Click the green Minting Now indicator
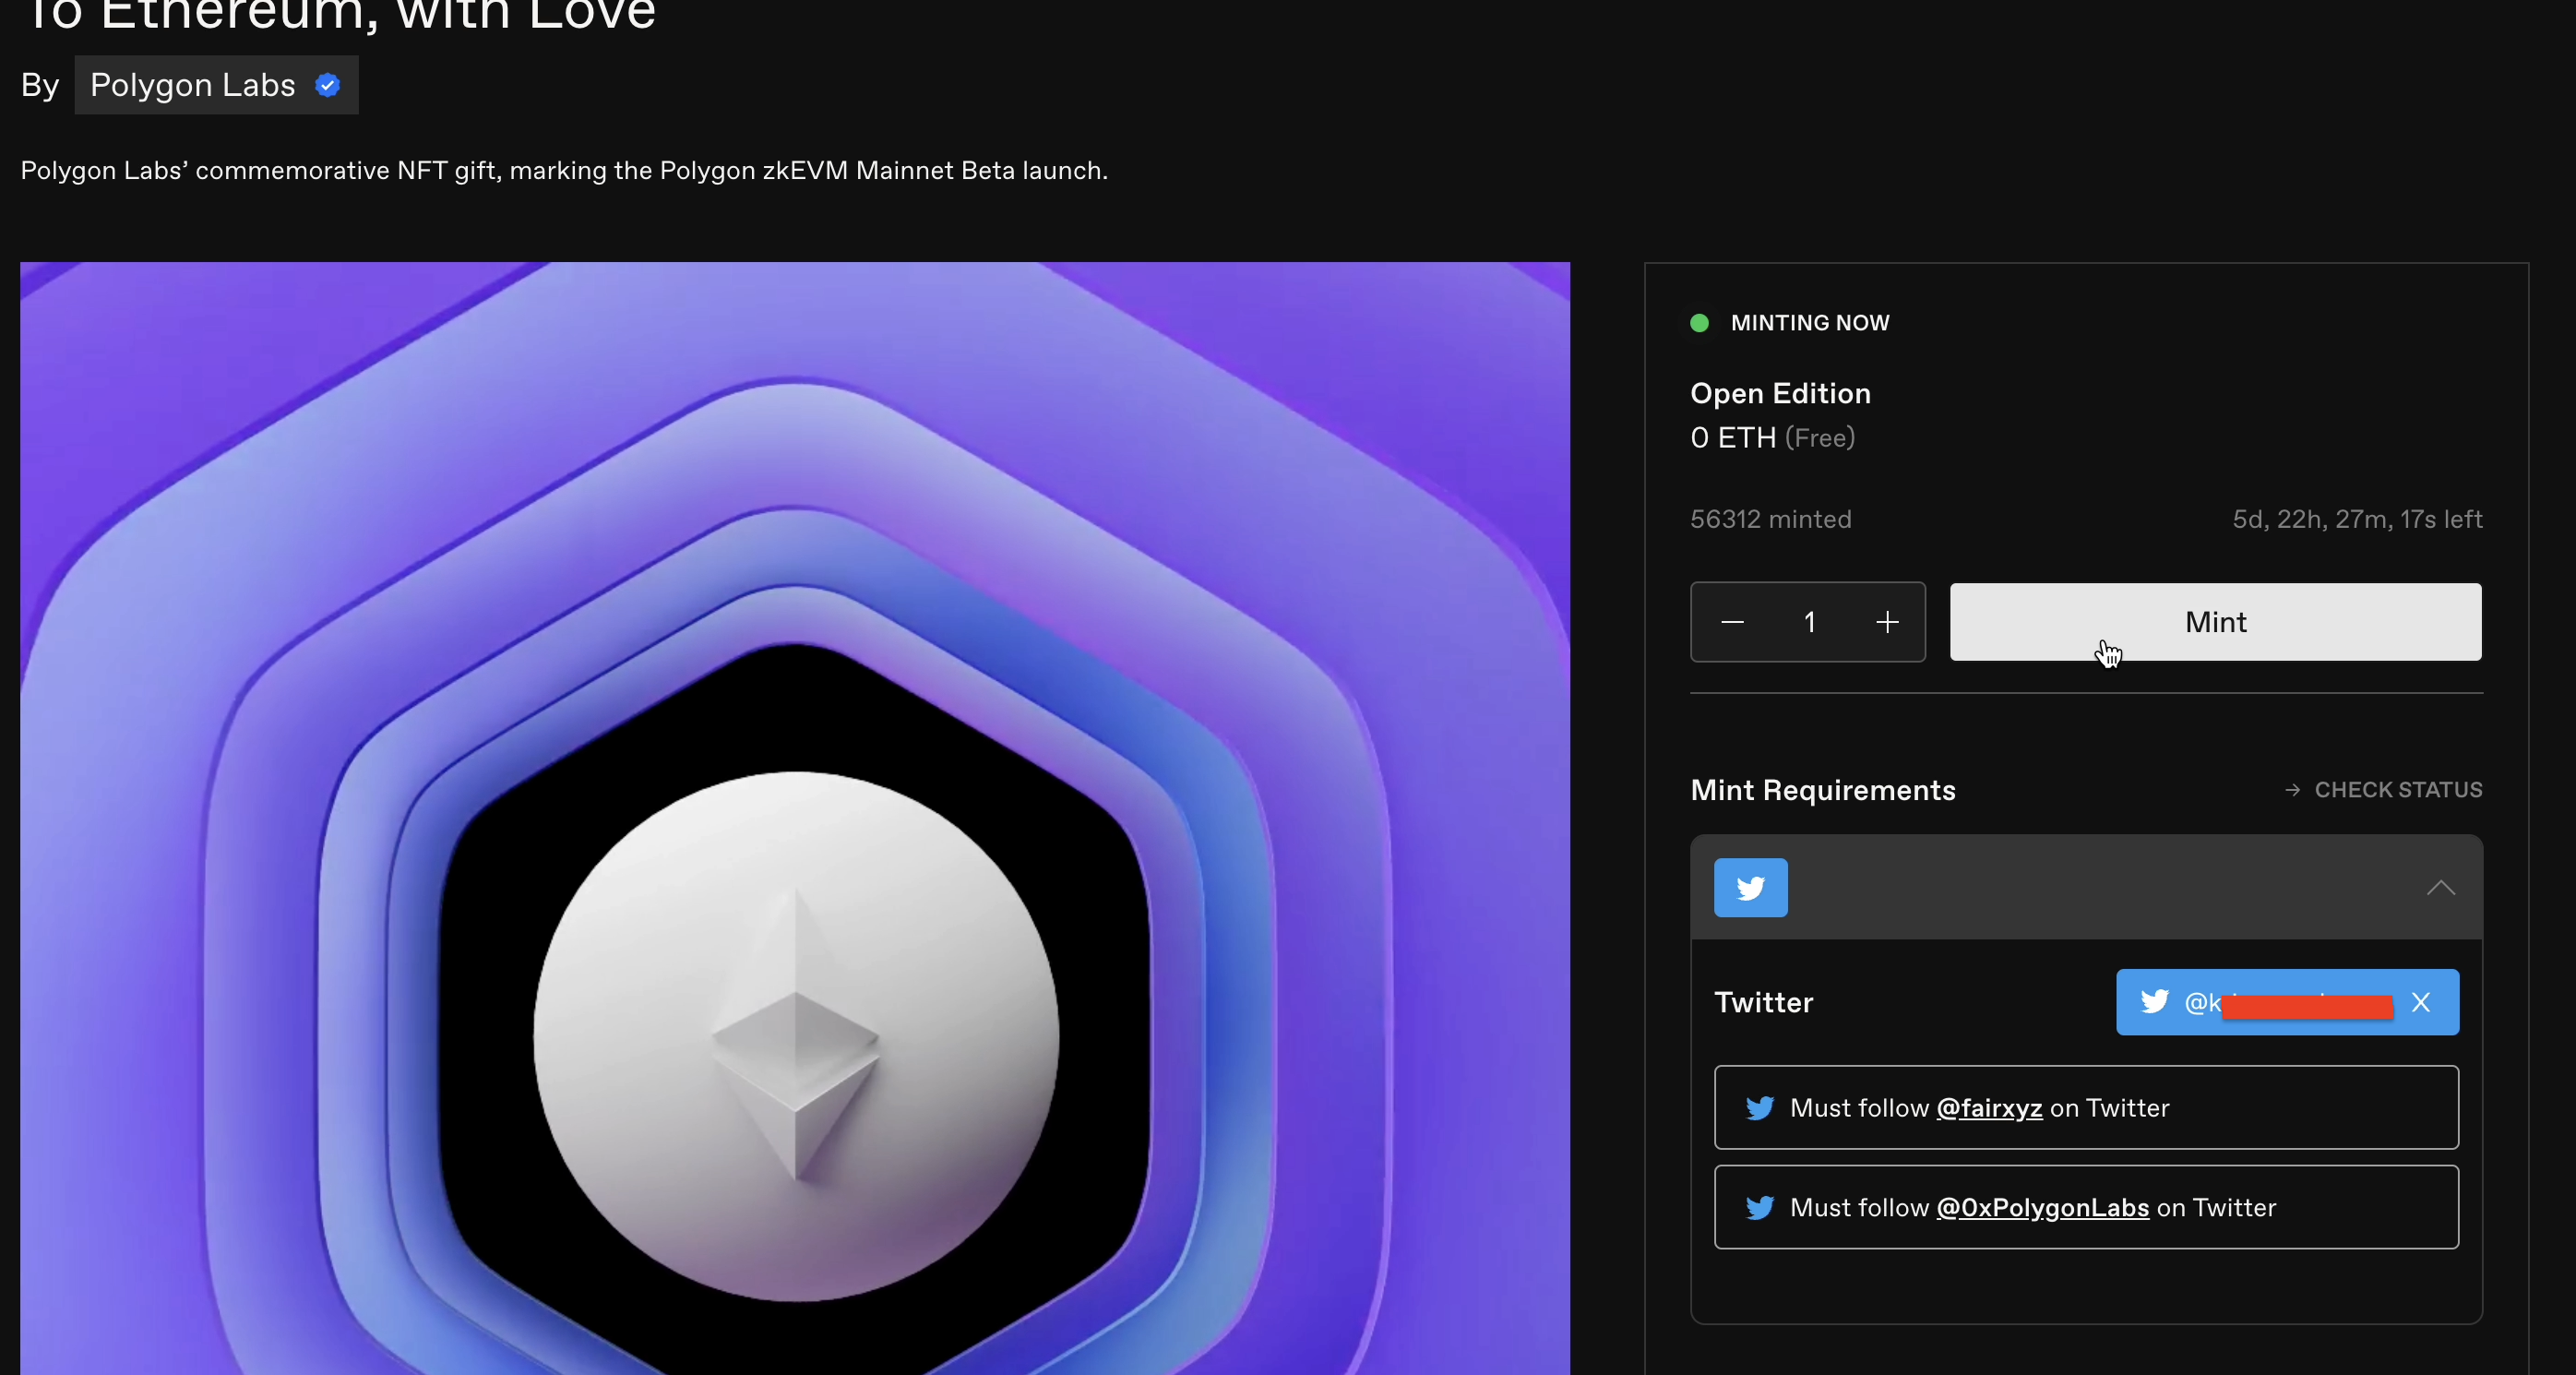 [1699, 323]
